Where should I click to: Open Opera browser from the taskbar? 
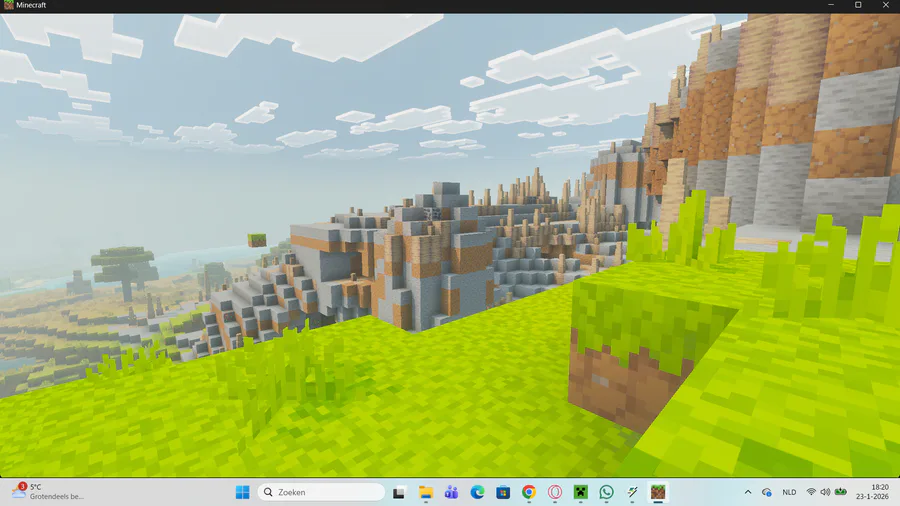tap(554, 492)
